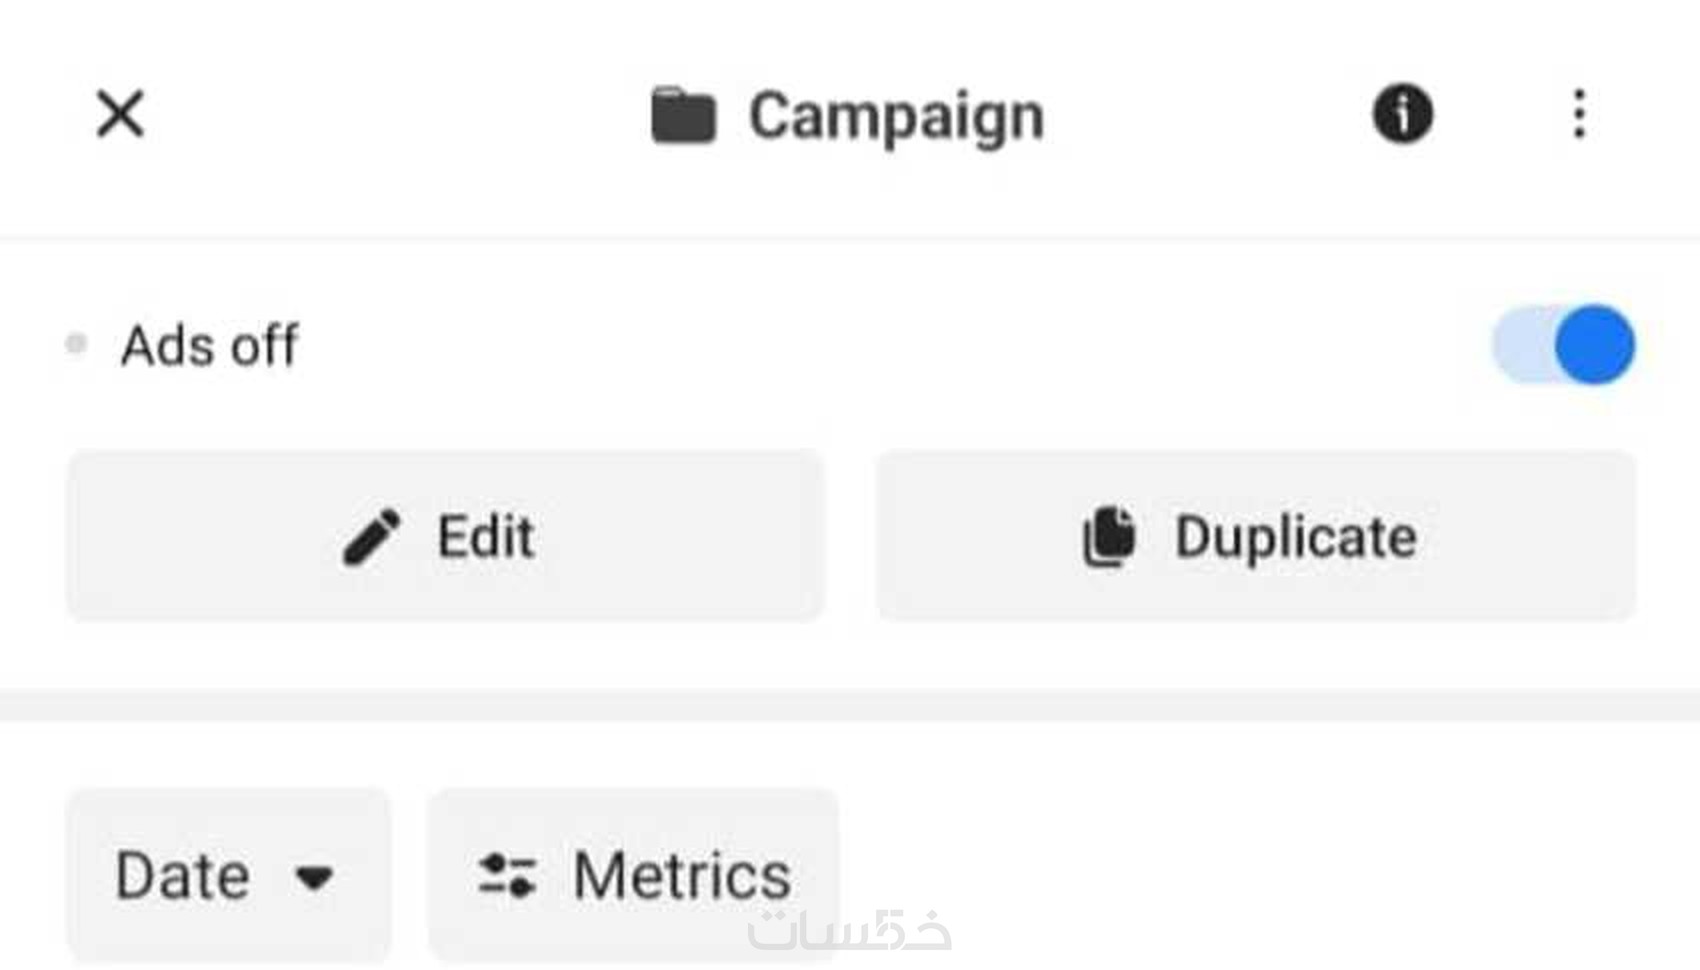The height and width of the screenshot is (970, 1700).
Task: Click the Date dropdown arrow
Action: click(x=314, y=878)
